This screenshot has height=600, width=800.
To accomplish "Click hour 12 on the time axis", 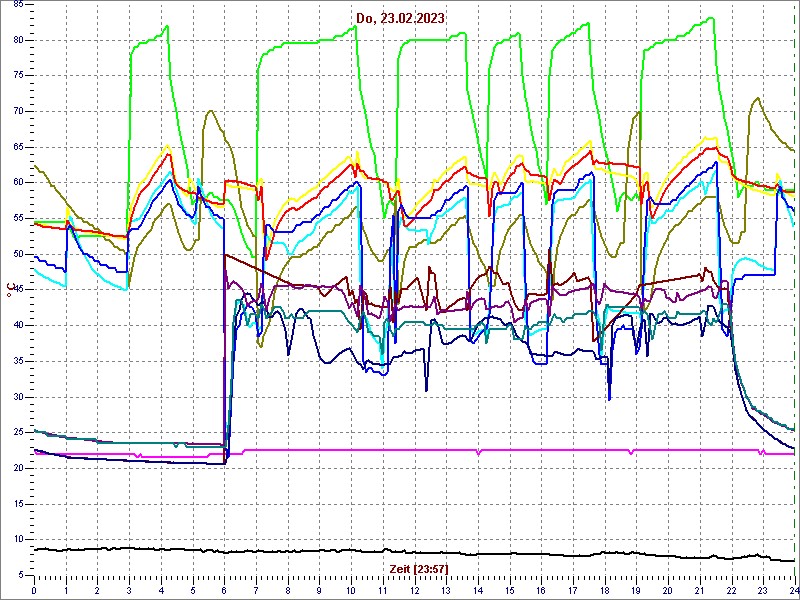I will (414, 590).
